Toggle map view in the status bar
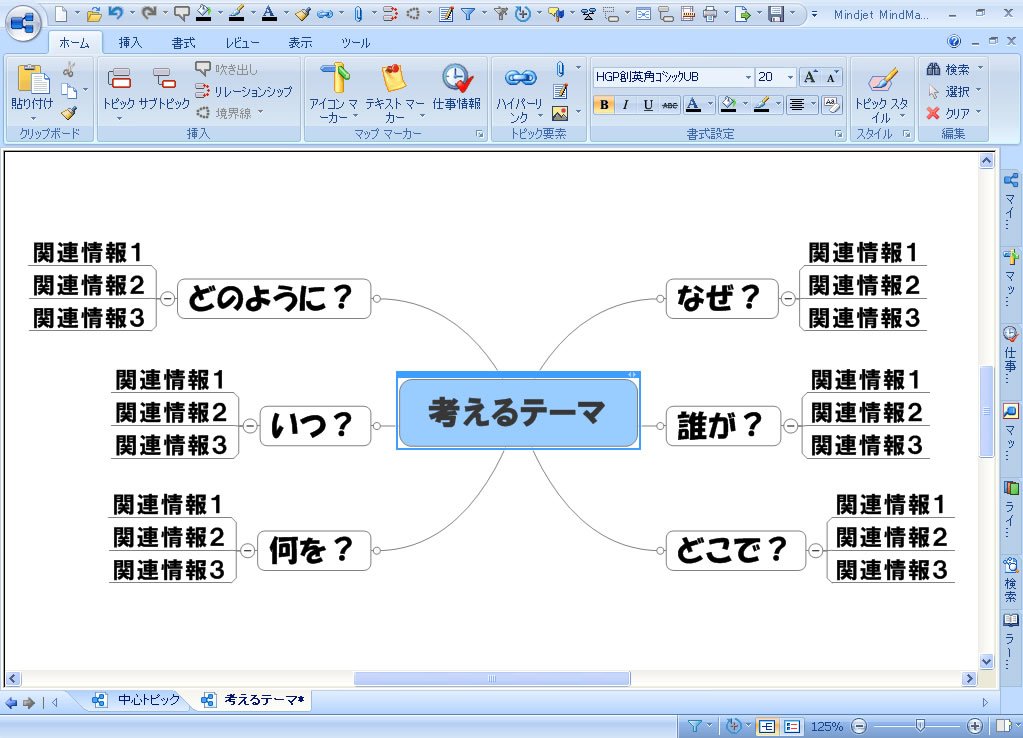This screenshot has width=1023, height=738. 767,726
